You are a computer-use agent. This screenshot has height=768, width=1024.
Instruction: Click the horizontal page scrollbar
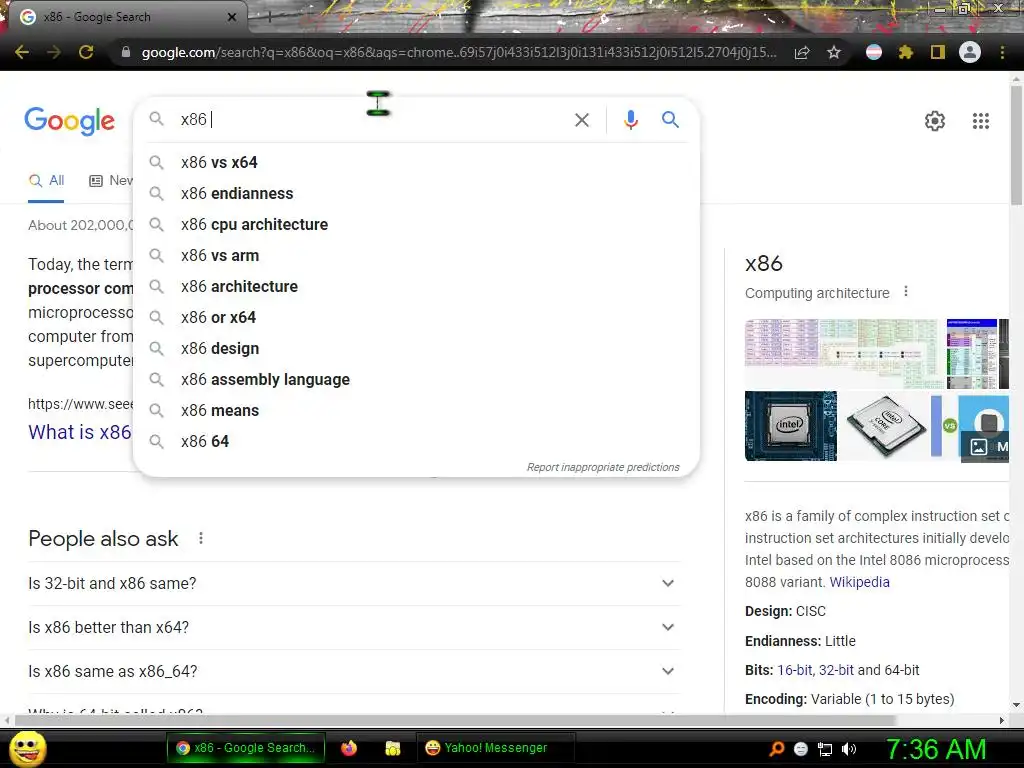[x=454, y=720]
